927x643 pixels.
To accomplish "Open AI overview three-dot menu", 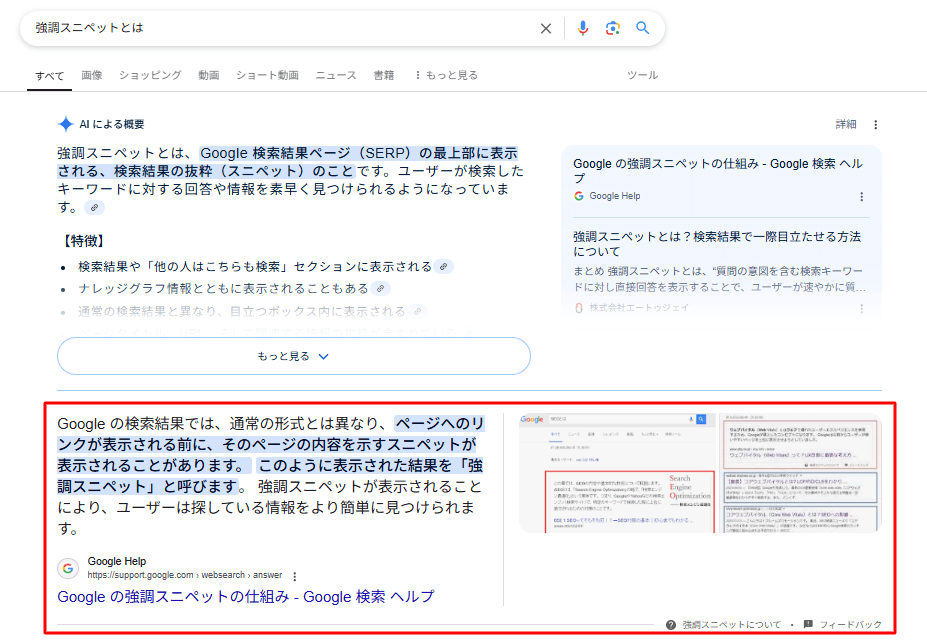I will pyautogui.click(x=876, y=125).
